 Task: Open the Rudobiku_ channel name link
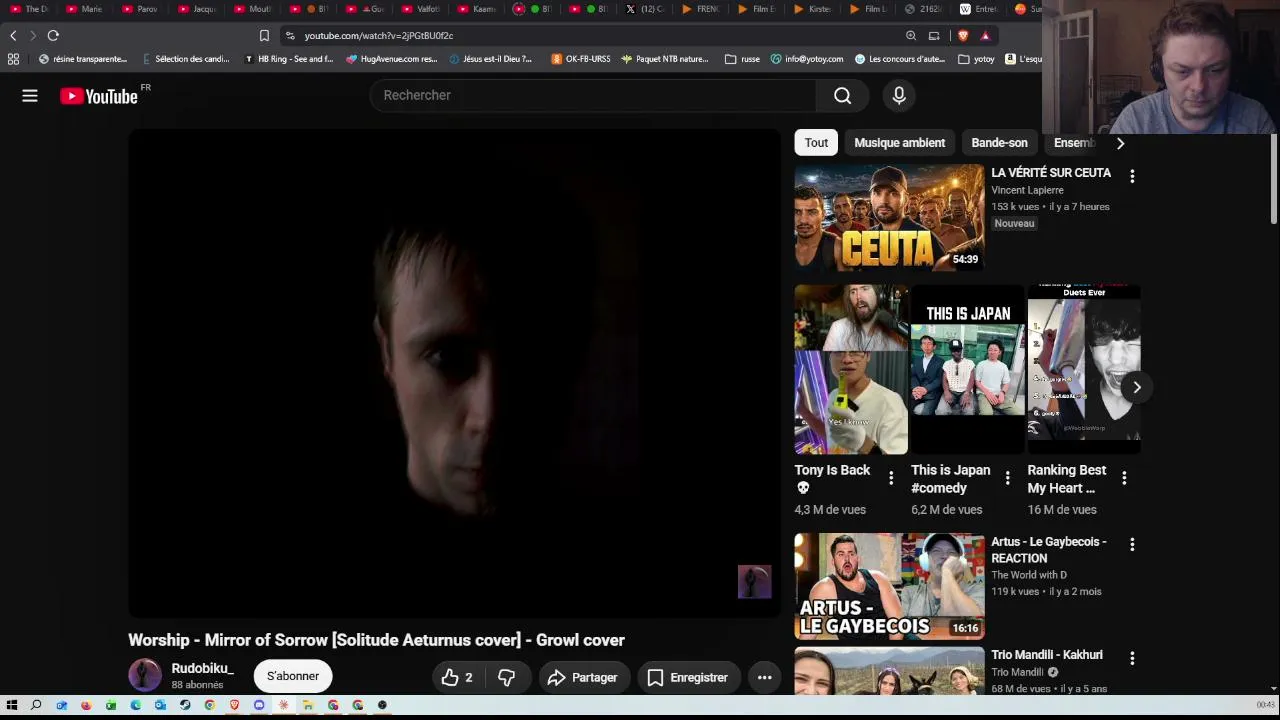coord(202,668)
